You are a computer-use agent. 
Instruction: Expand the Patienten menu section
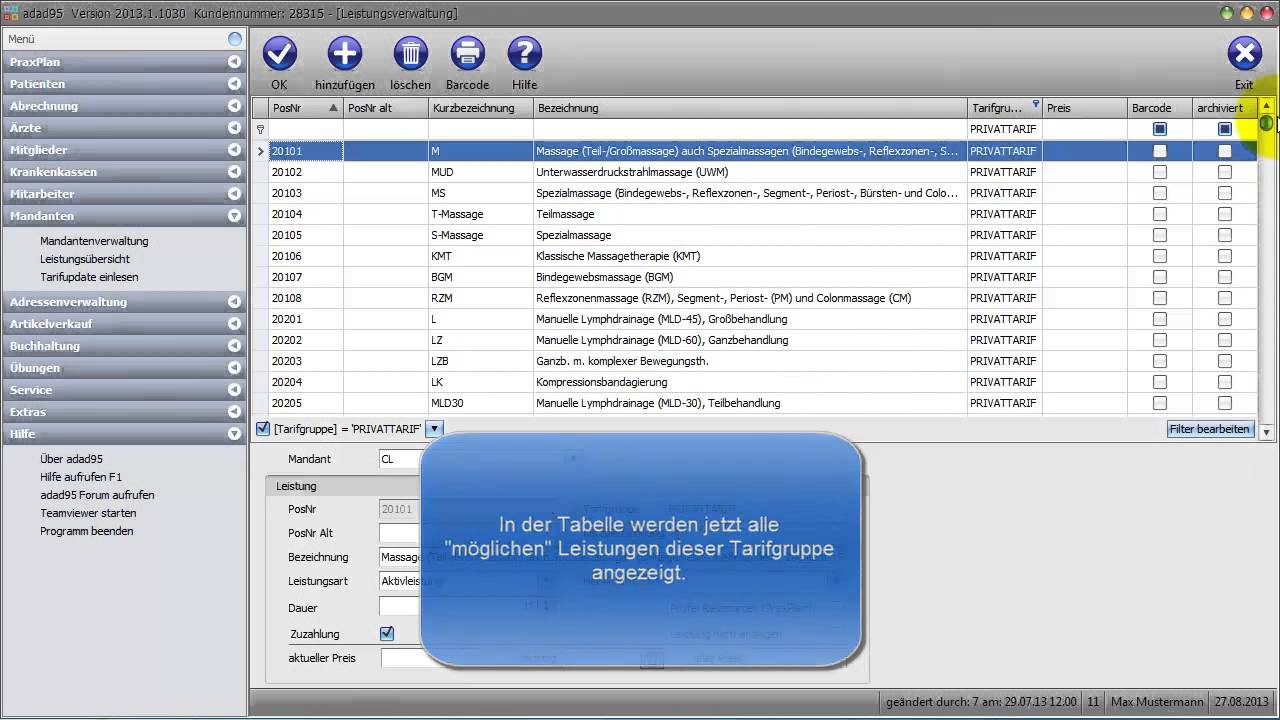coord(234,84)
